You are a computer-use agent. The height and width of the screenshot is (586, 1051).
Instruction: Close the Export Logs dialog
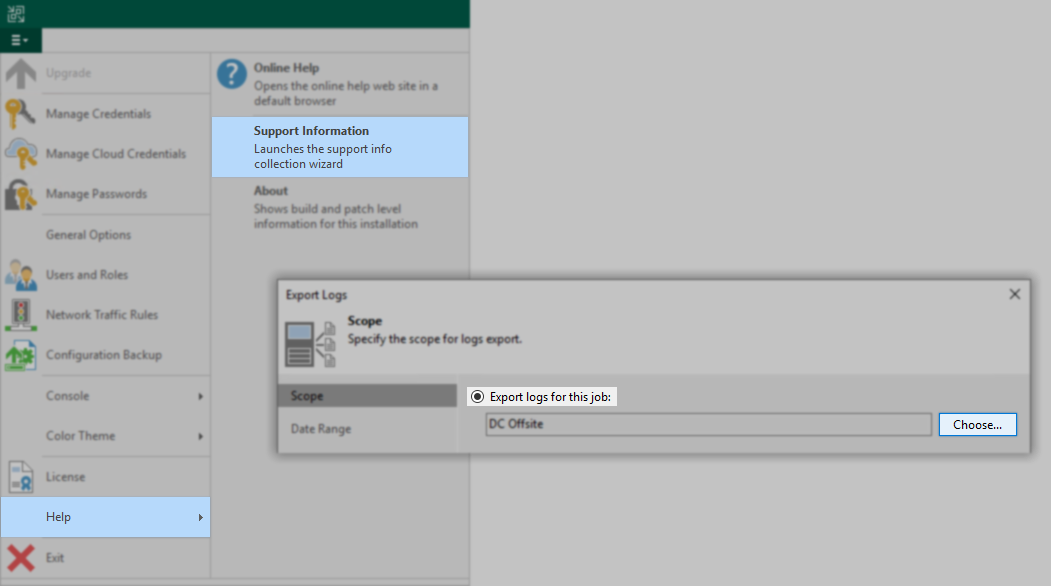[1015, 294]
